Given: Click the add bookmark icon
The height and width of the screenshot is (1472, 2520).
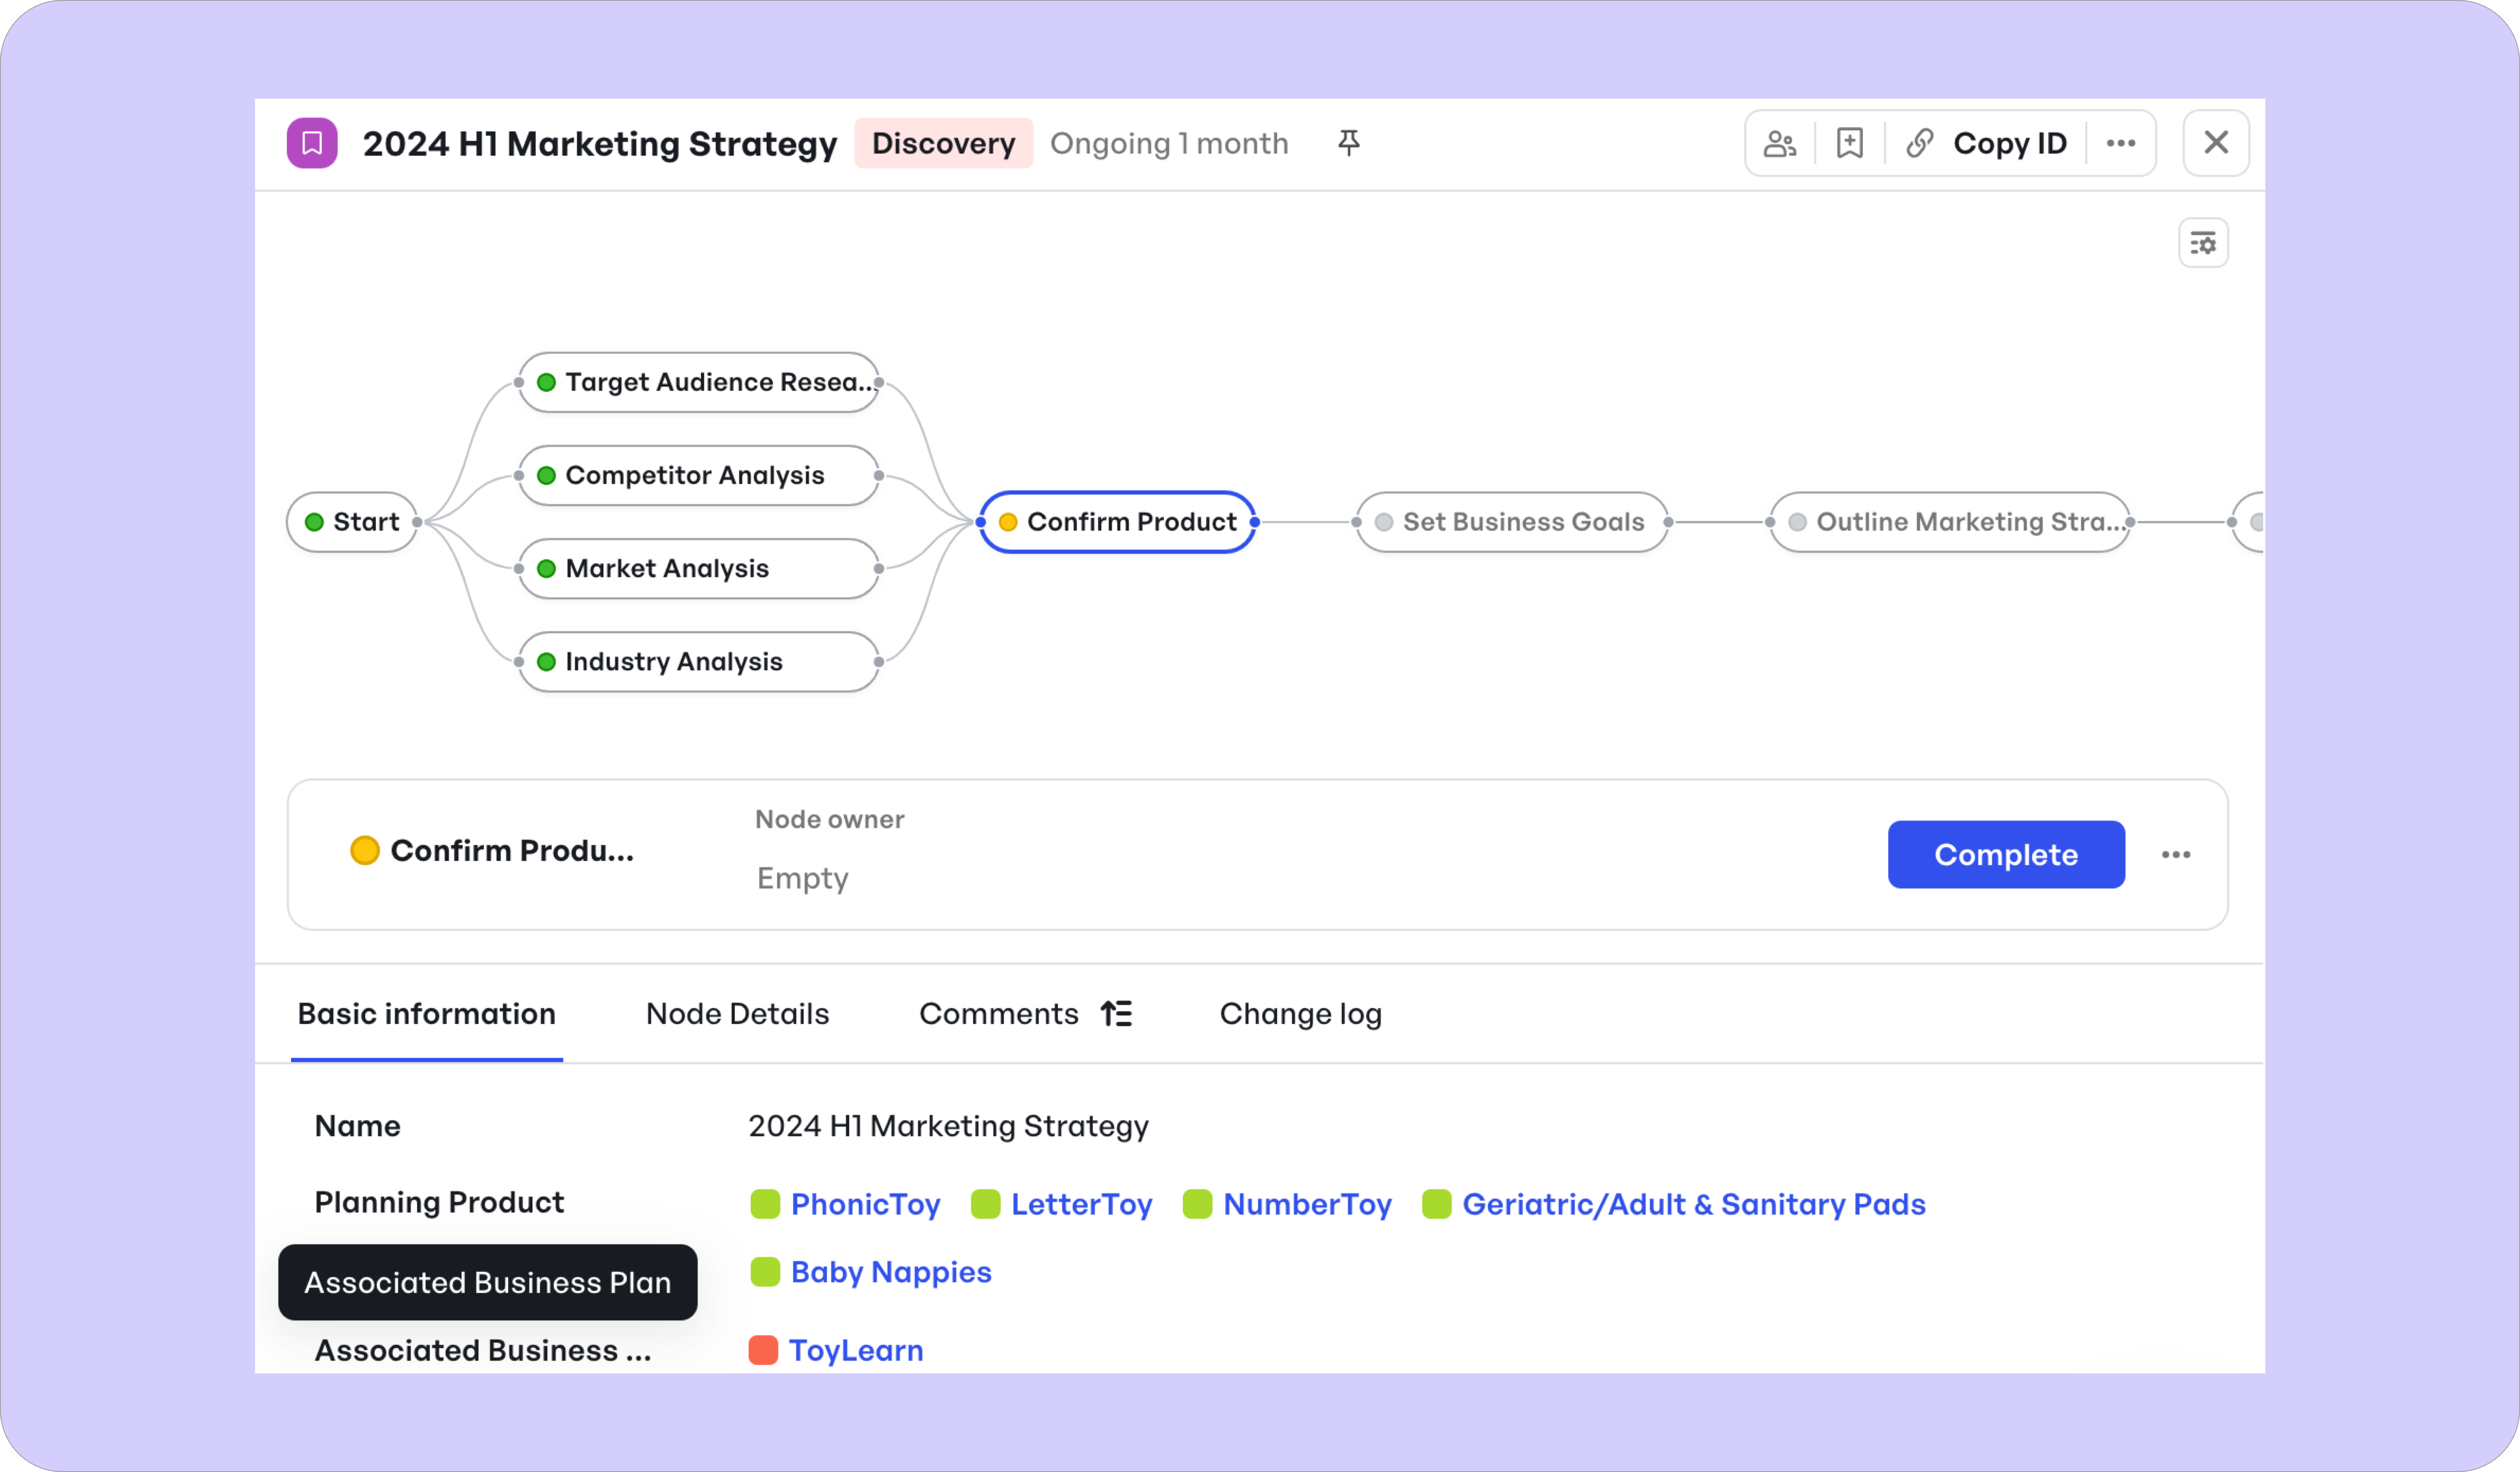Looking at the screenshot, I should pyautogui.click(x=1850, y=143).
